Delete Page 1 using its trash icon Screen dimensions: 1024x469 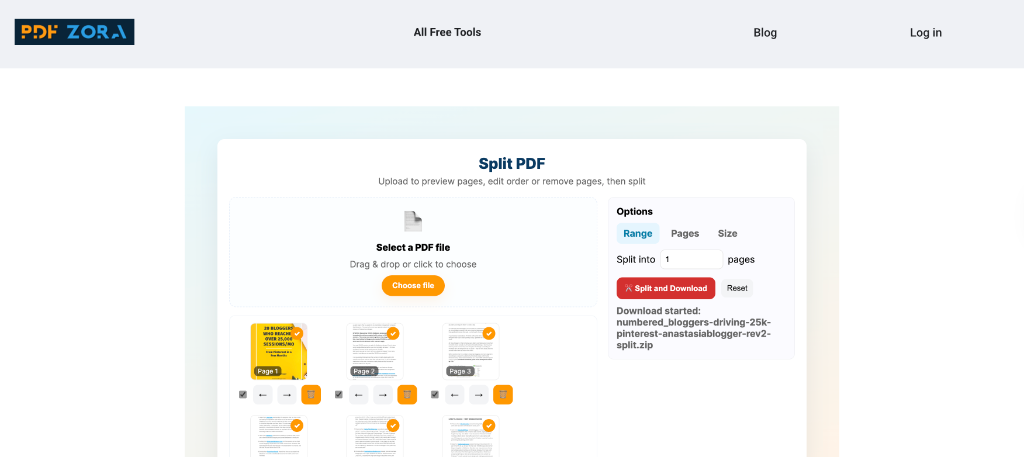pyautogui.click(x=311, y=395)
